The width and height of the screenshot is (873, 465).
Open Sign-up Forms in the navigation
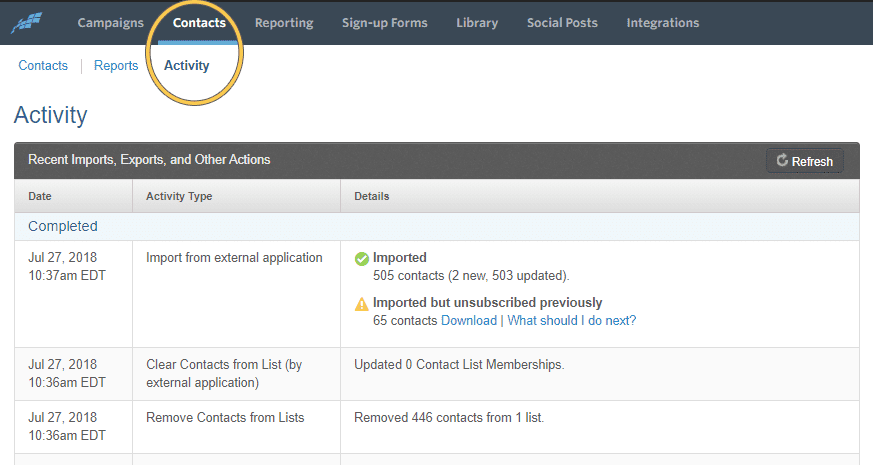(385, 23)
